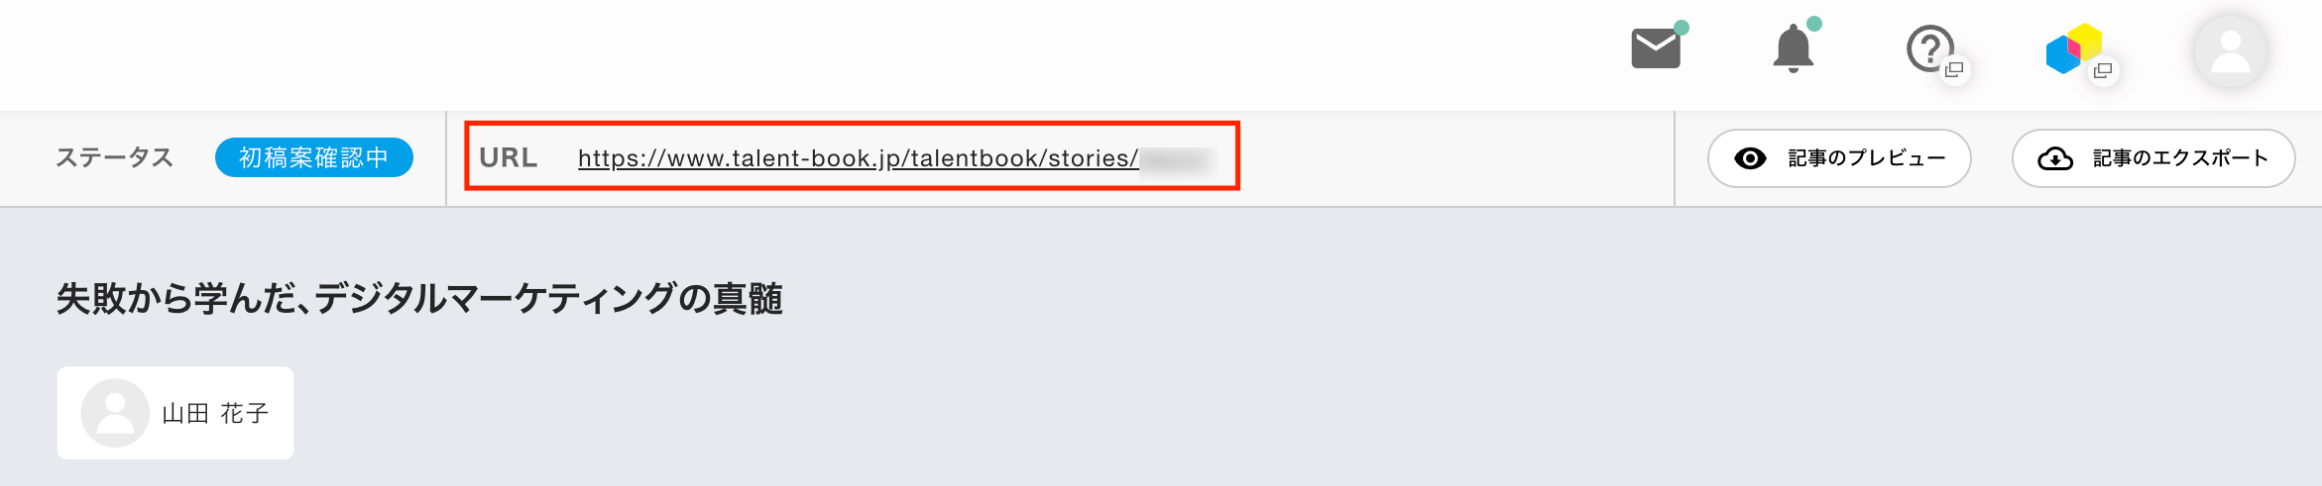Click 山田 花子's avatar picture
The width and height of the screenshot is (2322, 486).
tap(115, 413)
